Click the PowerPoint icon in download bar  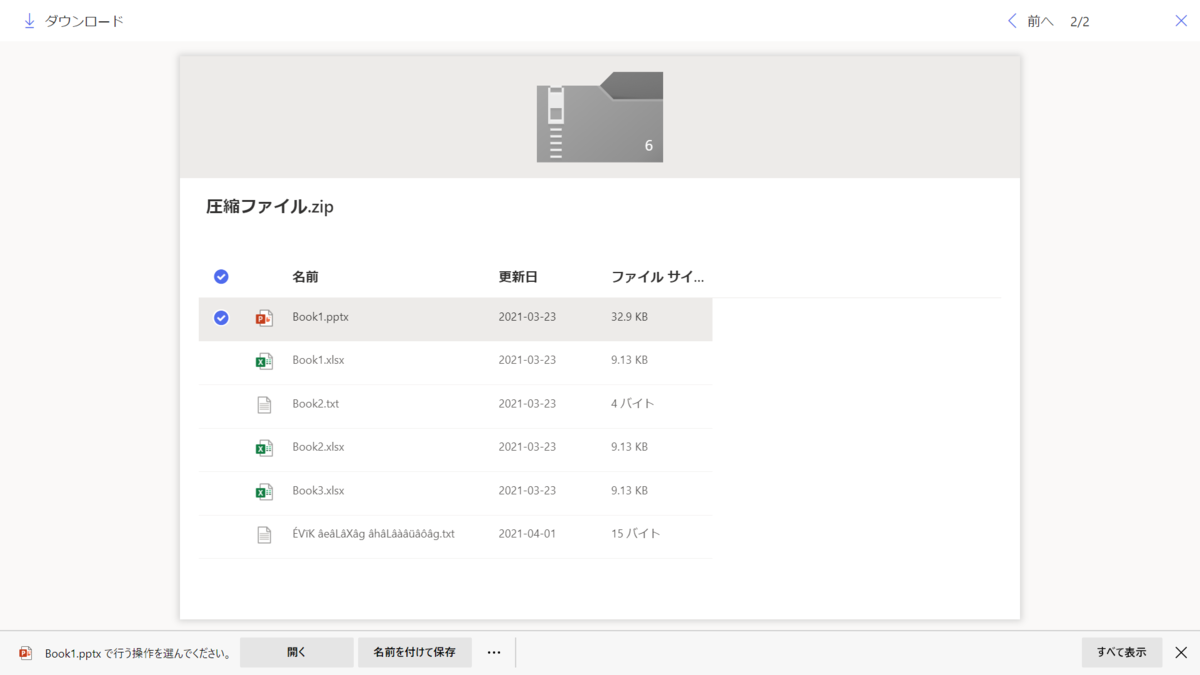click(26, 653)
